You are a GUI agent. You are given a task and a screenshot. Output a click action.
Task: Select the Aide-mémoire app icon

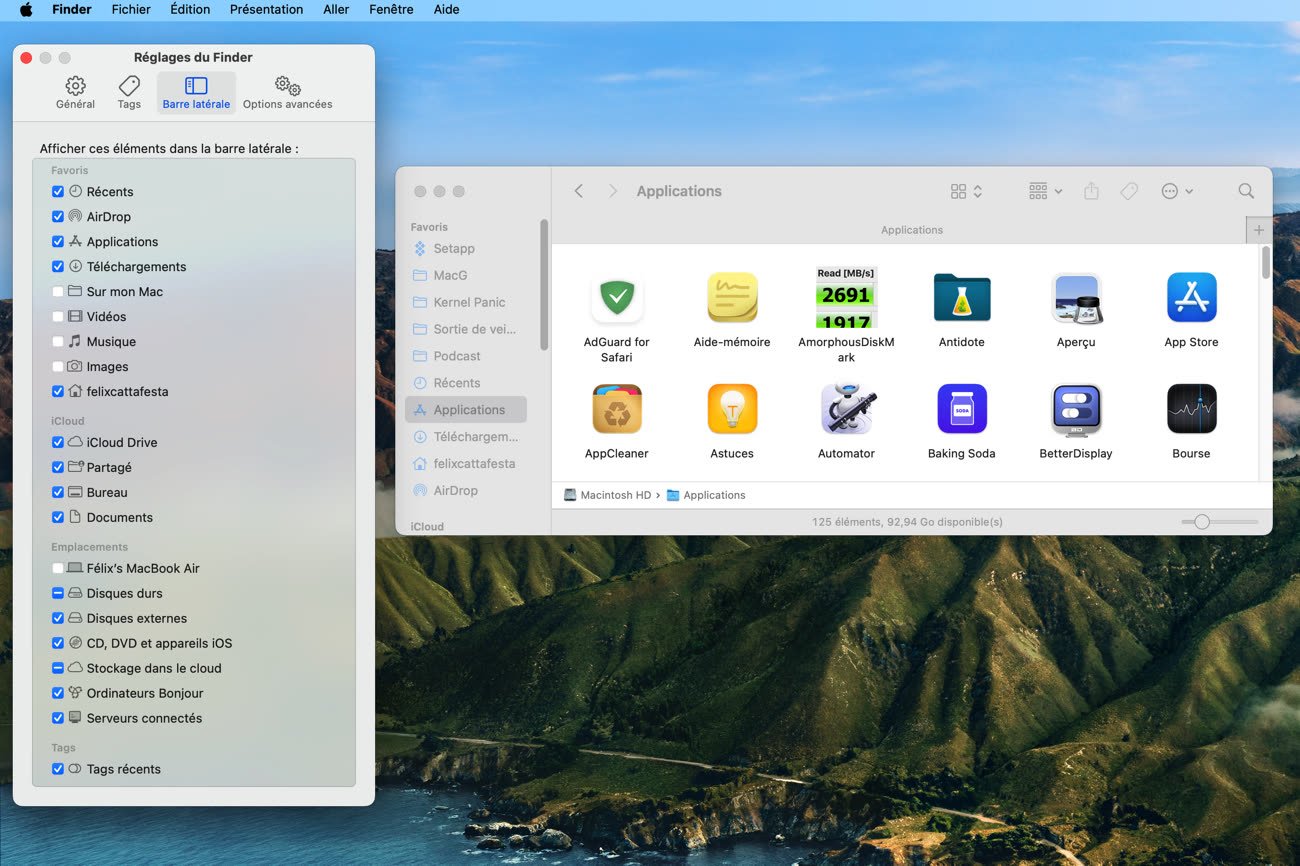click(x=732, y=298)
